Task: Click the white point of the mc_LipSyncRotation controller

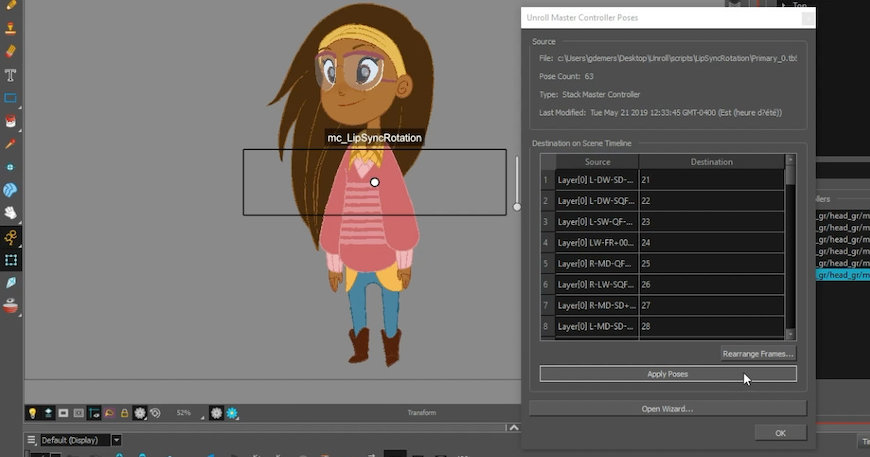Action: pyautogui.click(x=375, y=182)
